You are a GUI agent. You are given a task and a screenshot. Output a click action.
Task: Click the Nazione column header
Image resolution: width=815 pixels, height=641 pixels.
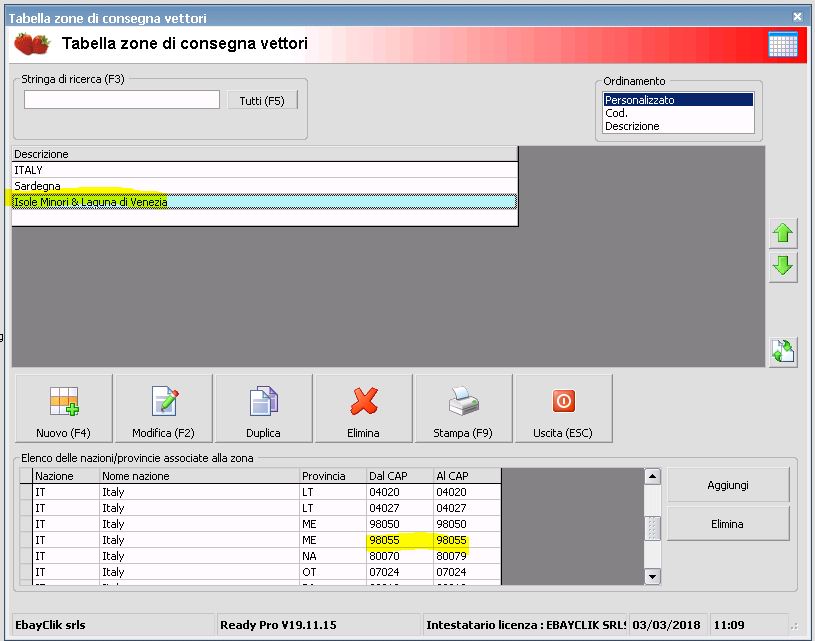tap(66, 476)
